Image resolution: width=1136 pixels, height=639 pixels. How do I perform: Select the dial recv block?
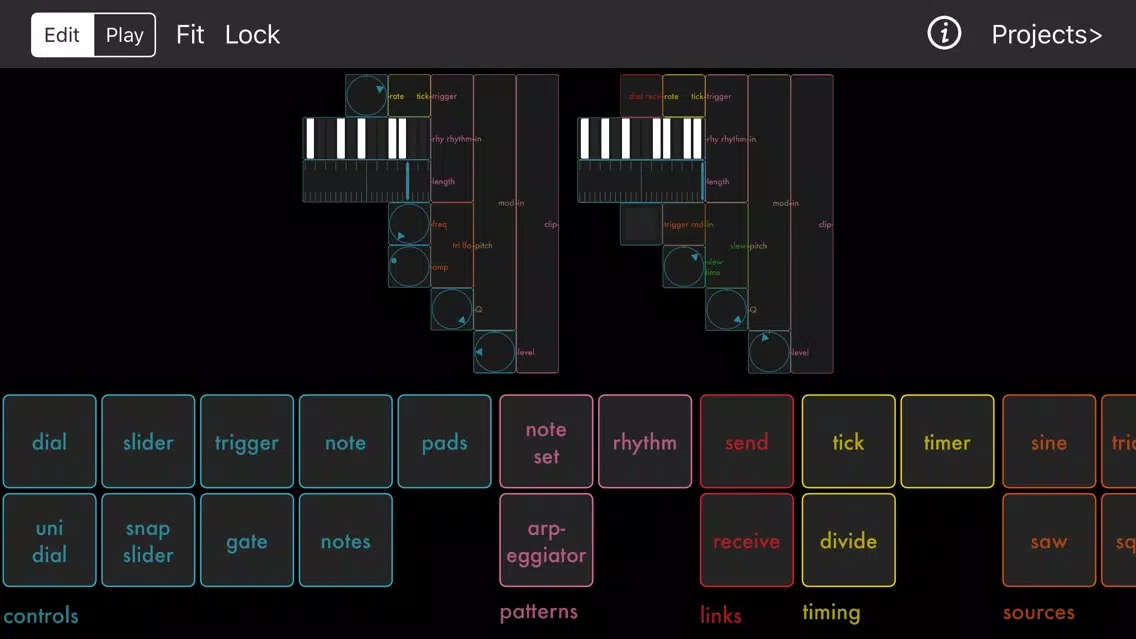[x=641, y=96]
